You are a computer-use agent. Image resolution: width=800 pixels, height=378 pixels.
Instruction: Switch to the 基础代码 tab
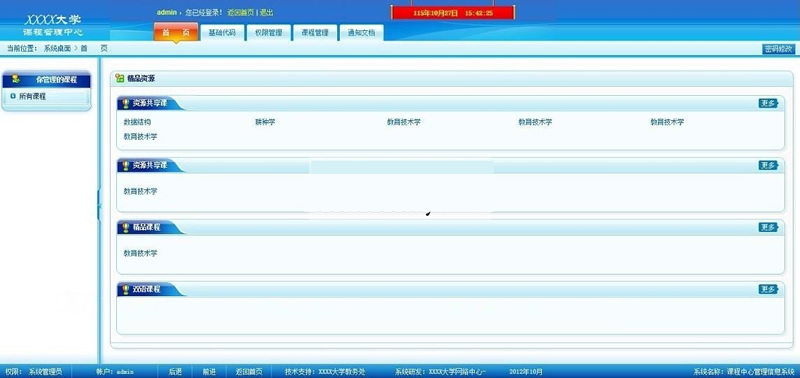click(x=222, y=33)
